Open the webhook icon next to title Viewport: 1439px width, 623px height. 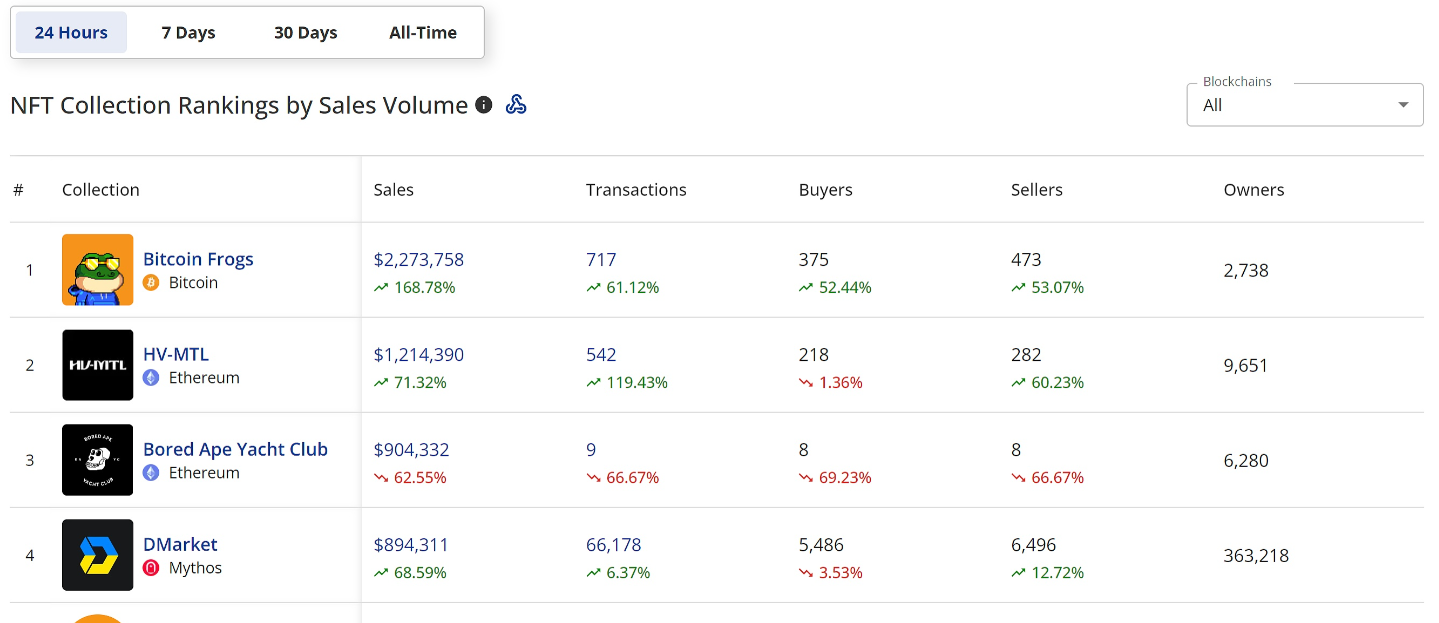coord(516,105)
